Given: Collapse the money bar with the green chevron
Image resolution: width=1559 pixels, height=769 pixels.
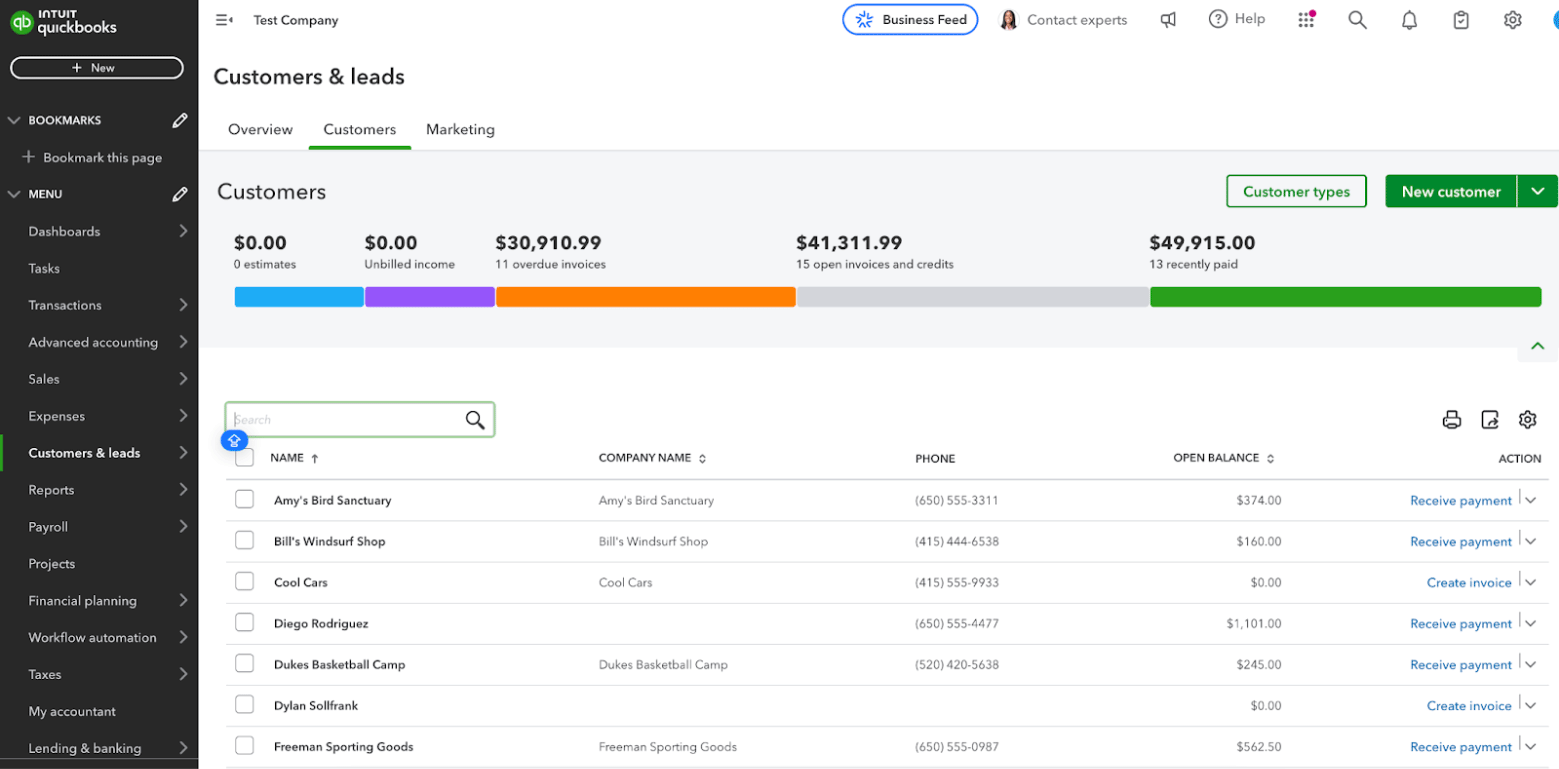Looking at the screenshot, I should click(1538, 346).
